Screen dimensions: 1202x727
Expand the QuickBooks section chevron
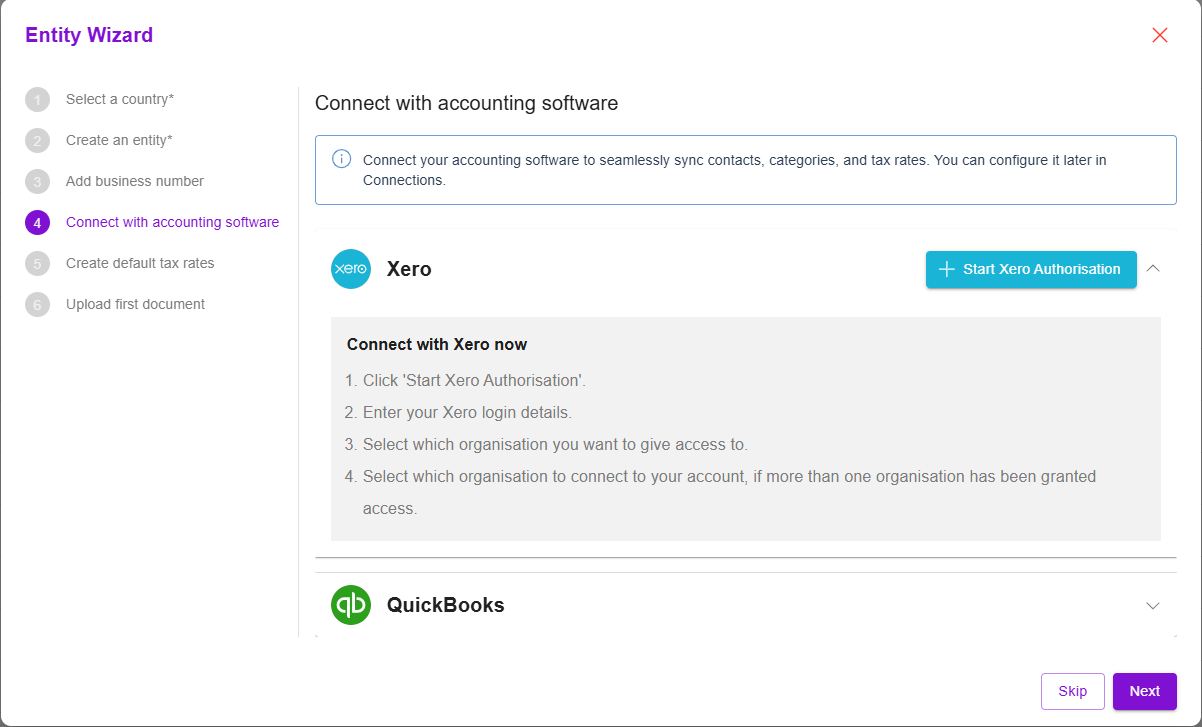[1153, 605]
